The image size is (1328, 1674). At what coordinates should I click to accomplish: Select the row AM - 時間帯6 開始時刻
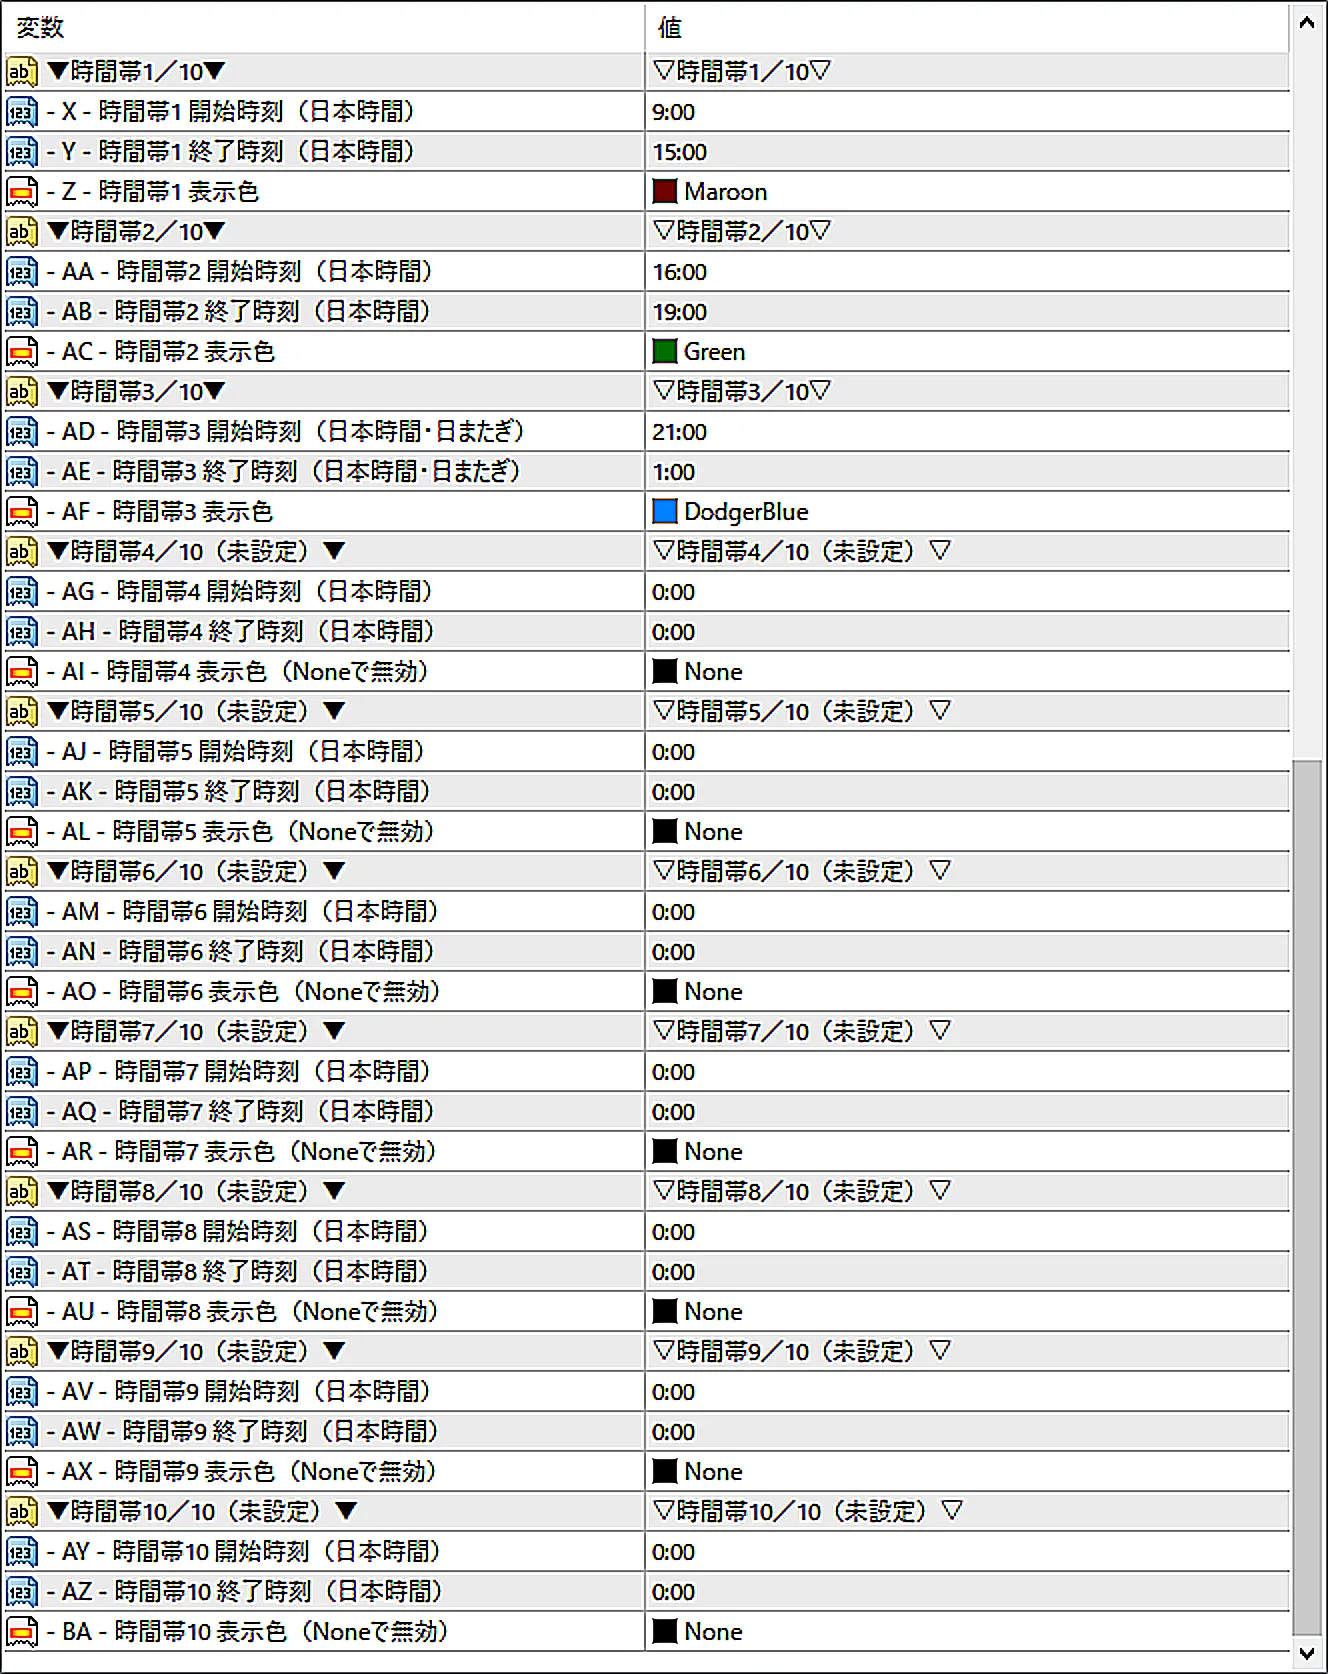(x=647, y=912)
